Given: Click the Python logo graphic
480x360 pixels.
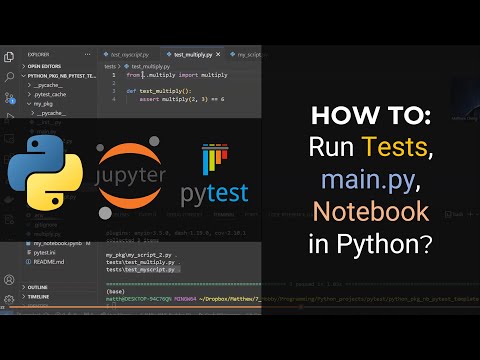Looking at the screenshot, I should click(45, 173).
